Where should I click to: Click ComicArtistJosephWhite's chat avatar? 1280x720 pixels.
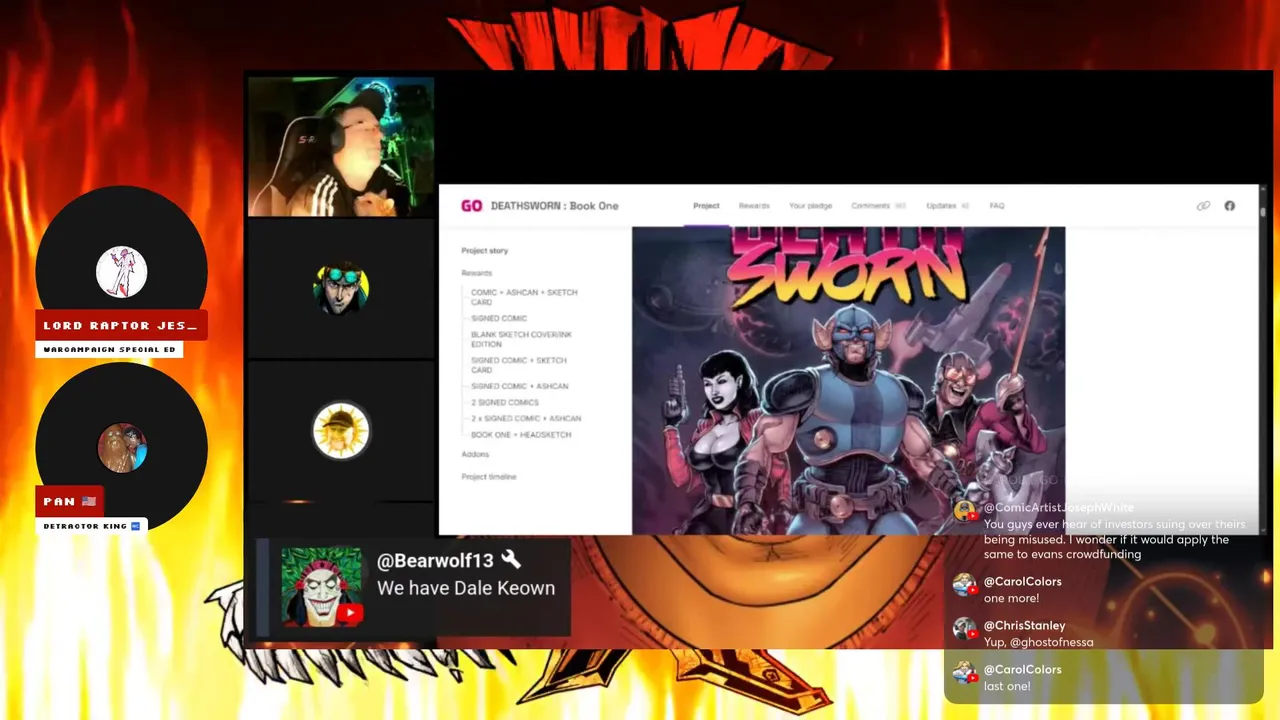pos(964,510)
